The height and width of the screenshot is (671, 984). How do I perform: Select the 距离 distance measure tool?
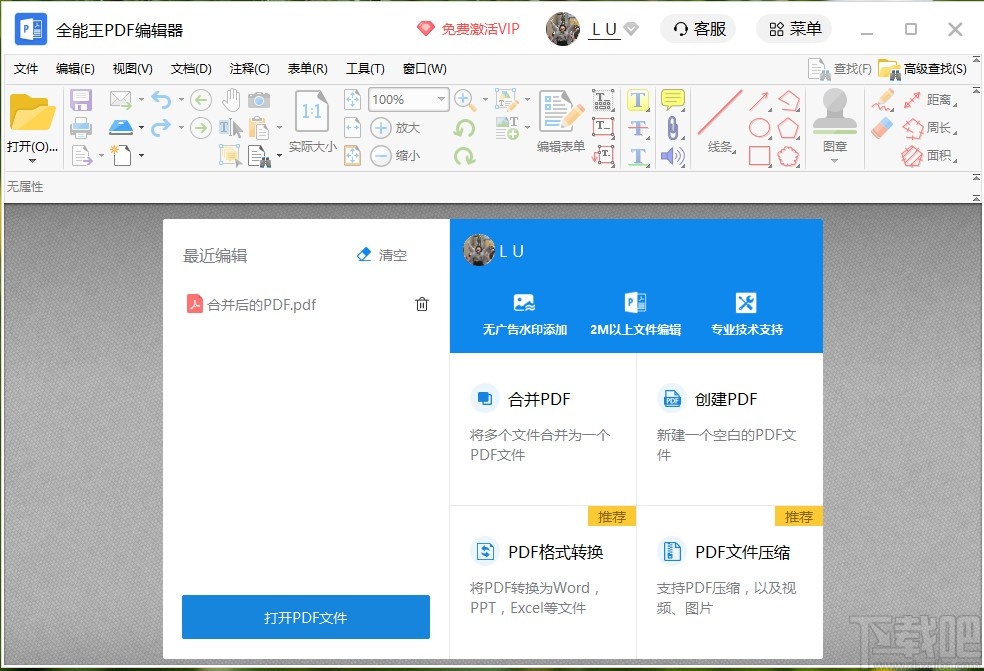pos(930,100)
